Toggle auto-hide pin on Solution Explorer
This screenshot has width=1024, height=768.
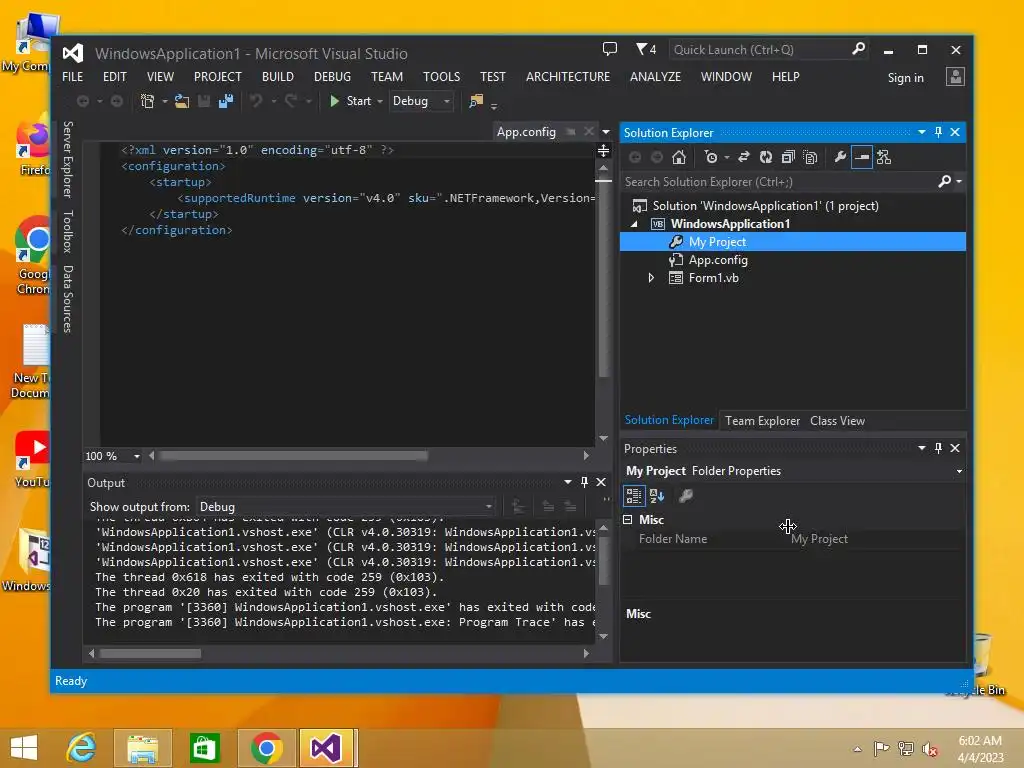point(938,133)
